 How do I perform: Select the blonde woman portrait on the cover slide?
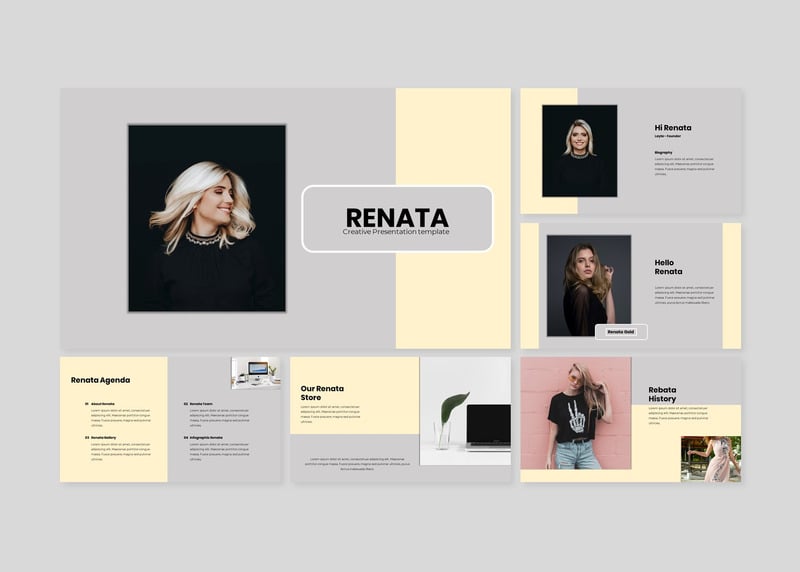(207, 218)
